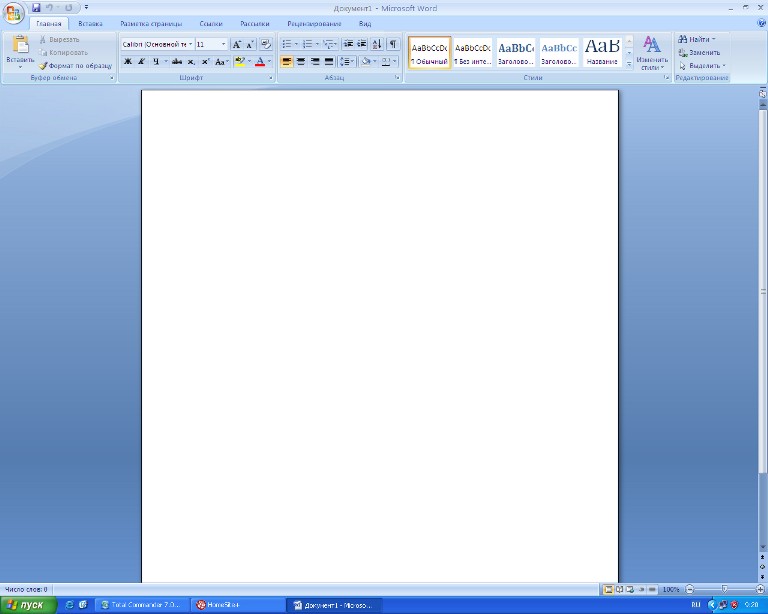Click the Заменить (Replace) button
Screen dimensions: 768x614
click(699, 52)
